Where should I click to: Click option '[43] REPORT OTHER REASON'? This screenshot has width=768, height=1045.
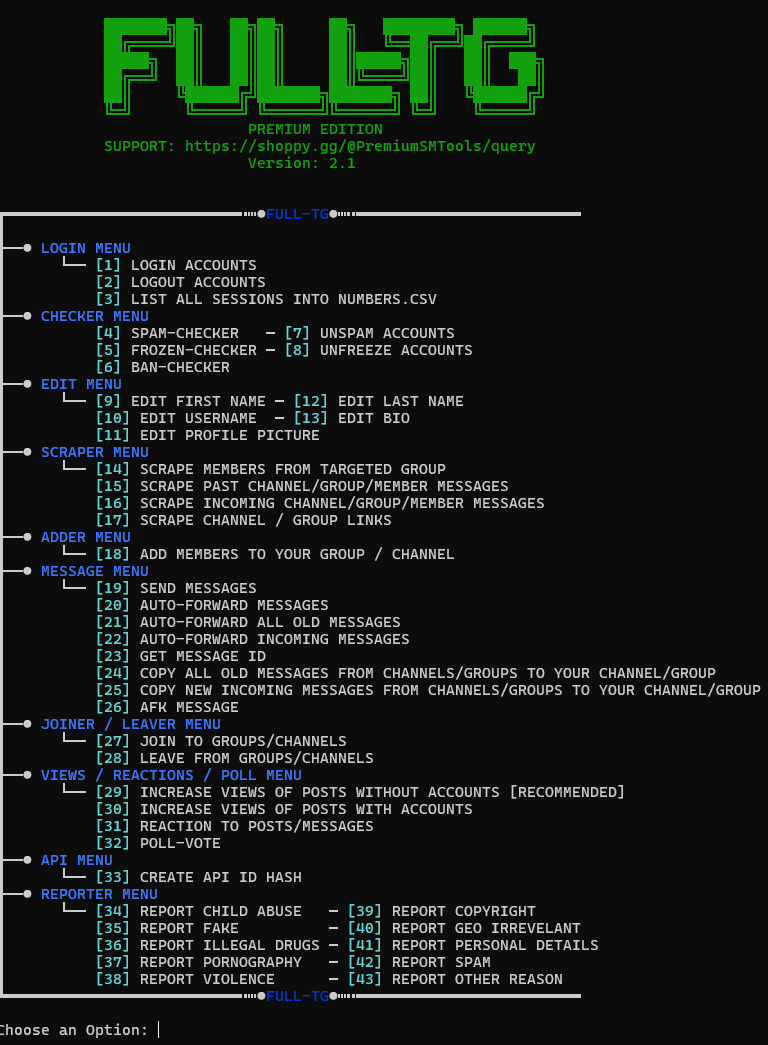point(455,979)
